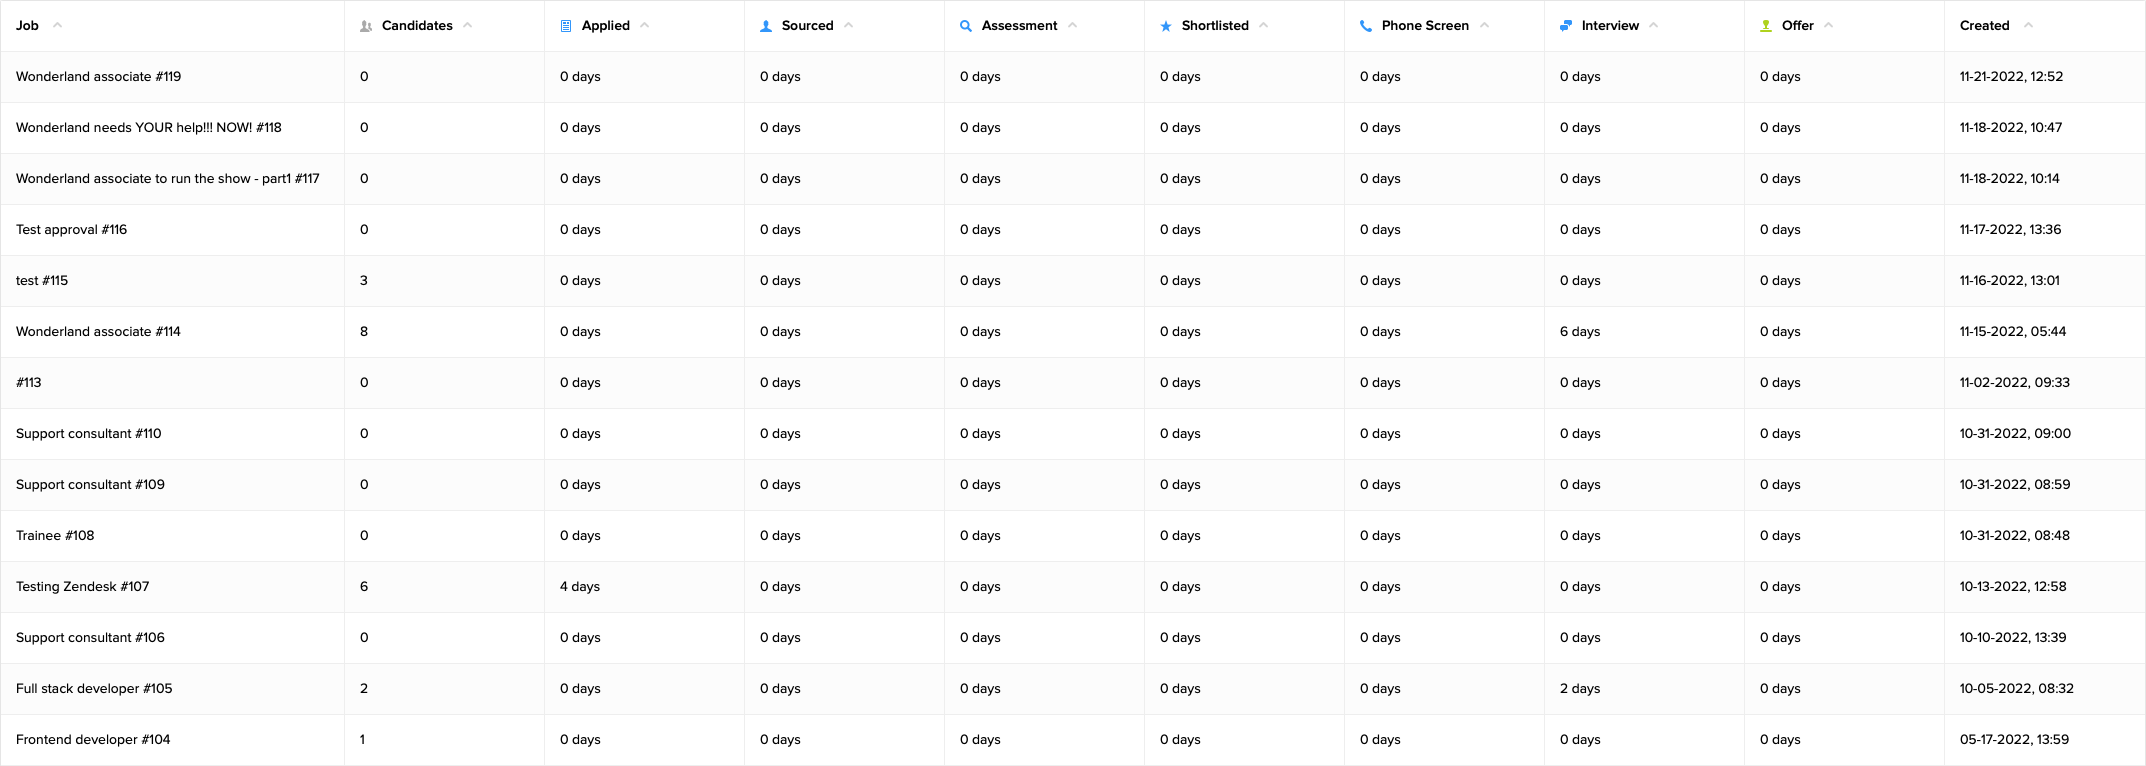Click the Assessment magnifier icon
Image resolution: width=2146 pixels, height=766 pixels.
point(966,26)
